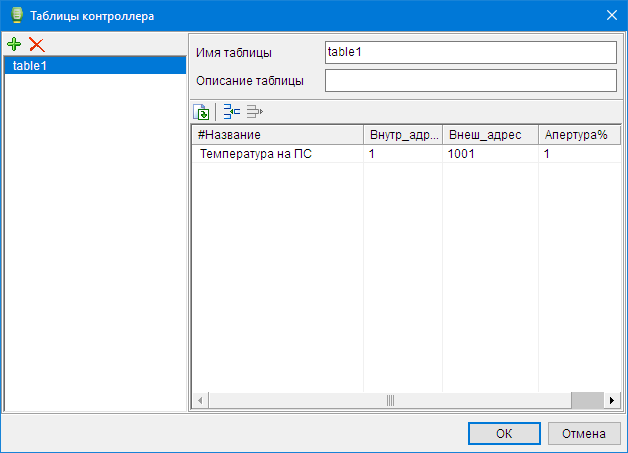The width and height of the screenshot is (628, 453).
Task: Click the import/refresh table toolbar icon
Action: click(x=201, y=112)
